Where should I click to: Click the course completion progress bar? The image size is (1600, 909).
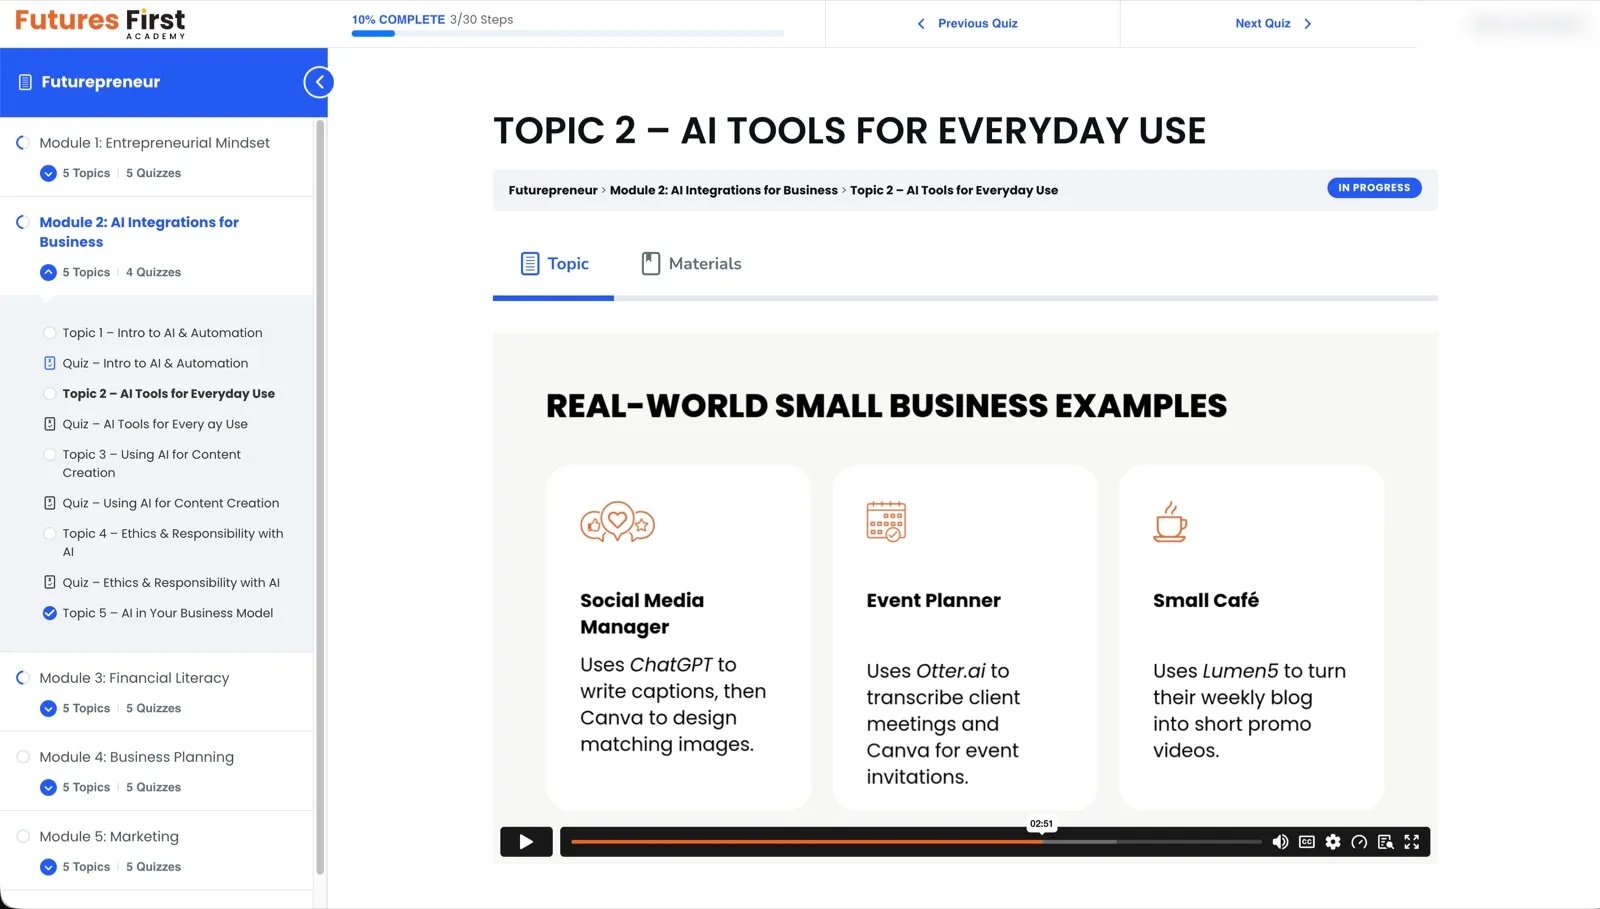click(567, 34)
